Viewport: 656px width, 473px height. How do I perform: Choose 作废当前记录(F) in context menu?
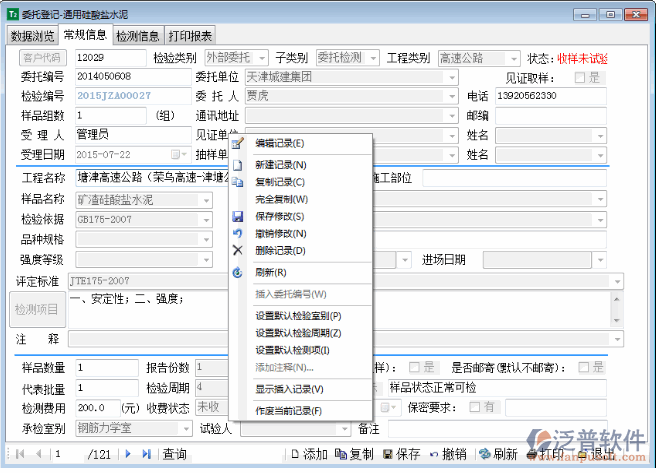pyautogui.click(x=288, y=411)
